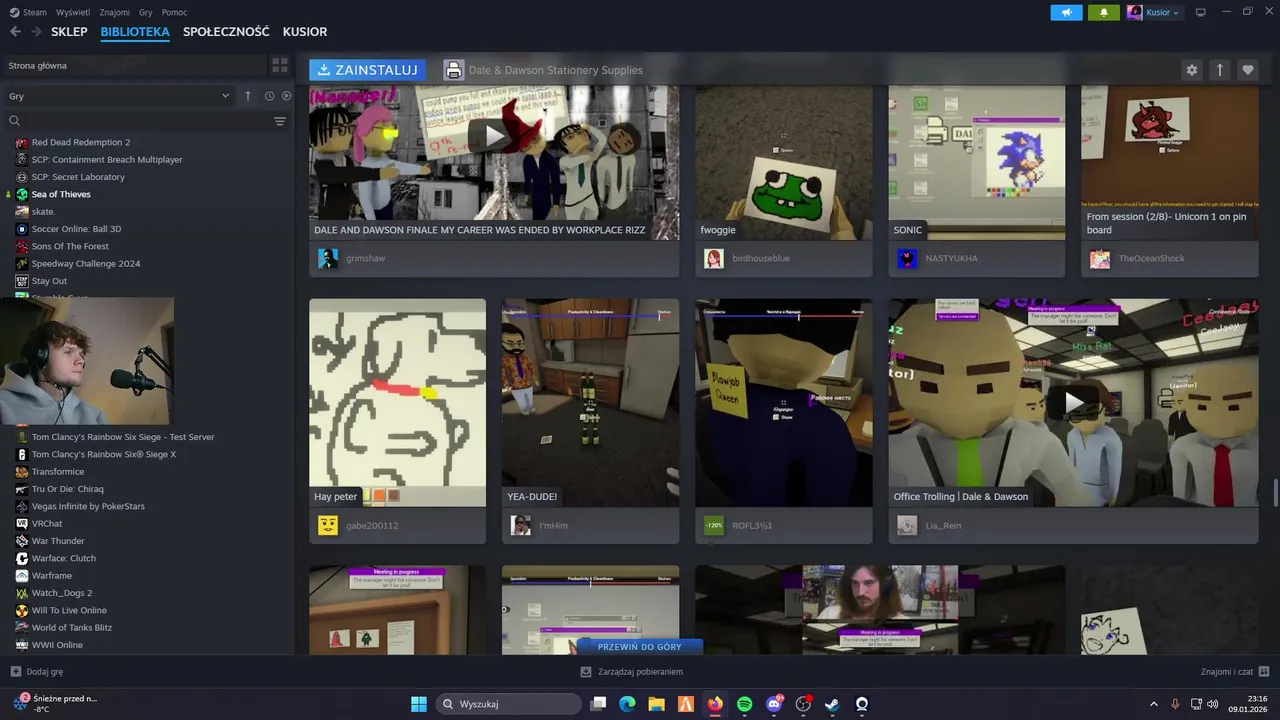
Task: Open the SONIC pixel art screenshot
Action: pyautogui.click(x=977, y=163)
